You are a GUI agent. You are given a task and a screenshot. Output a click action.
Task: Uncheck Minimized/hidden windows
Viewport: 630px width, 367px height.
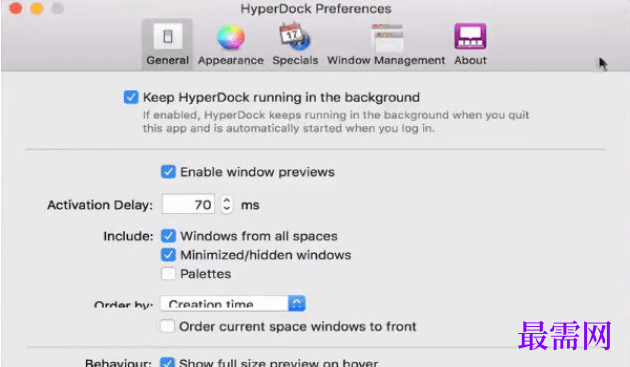[168, 255]
